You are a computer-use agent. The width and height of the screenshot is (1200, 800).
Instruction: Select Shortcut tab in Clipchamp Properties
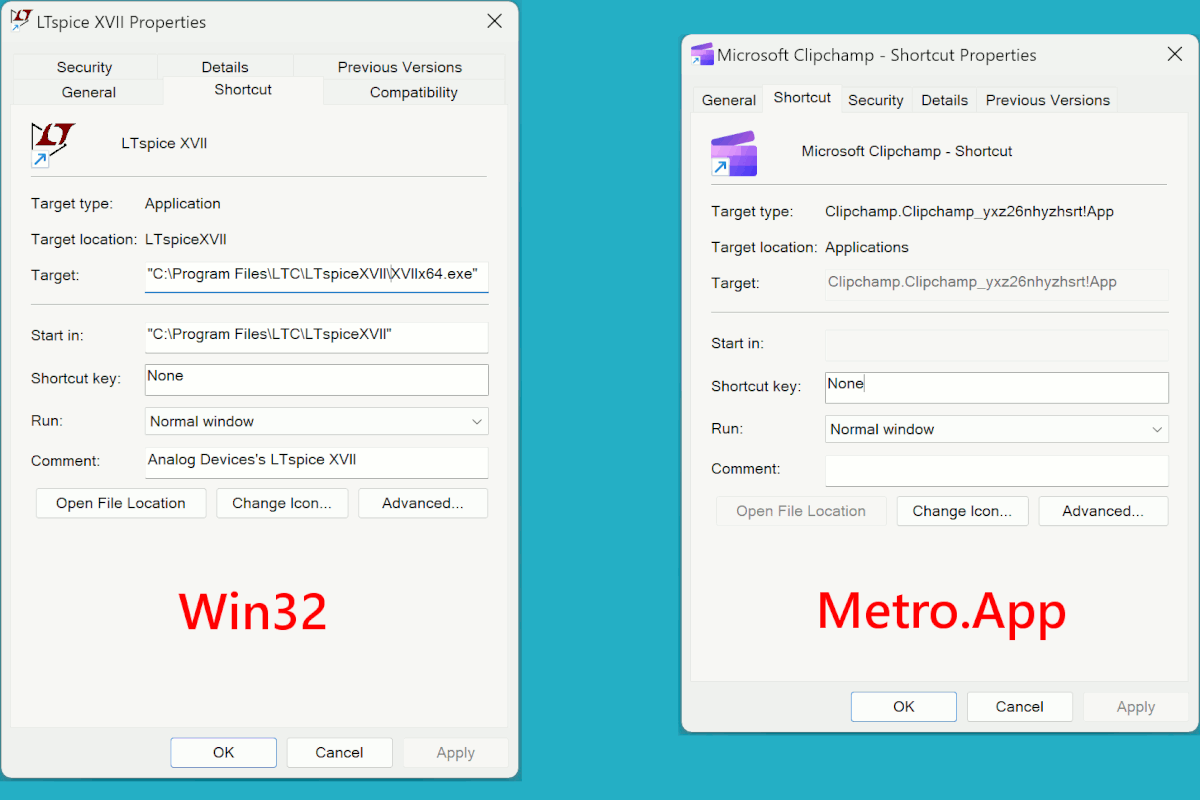coord(802,98)
